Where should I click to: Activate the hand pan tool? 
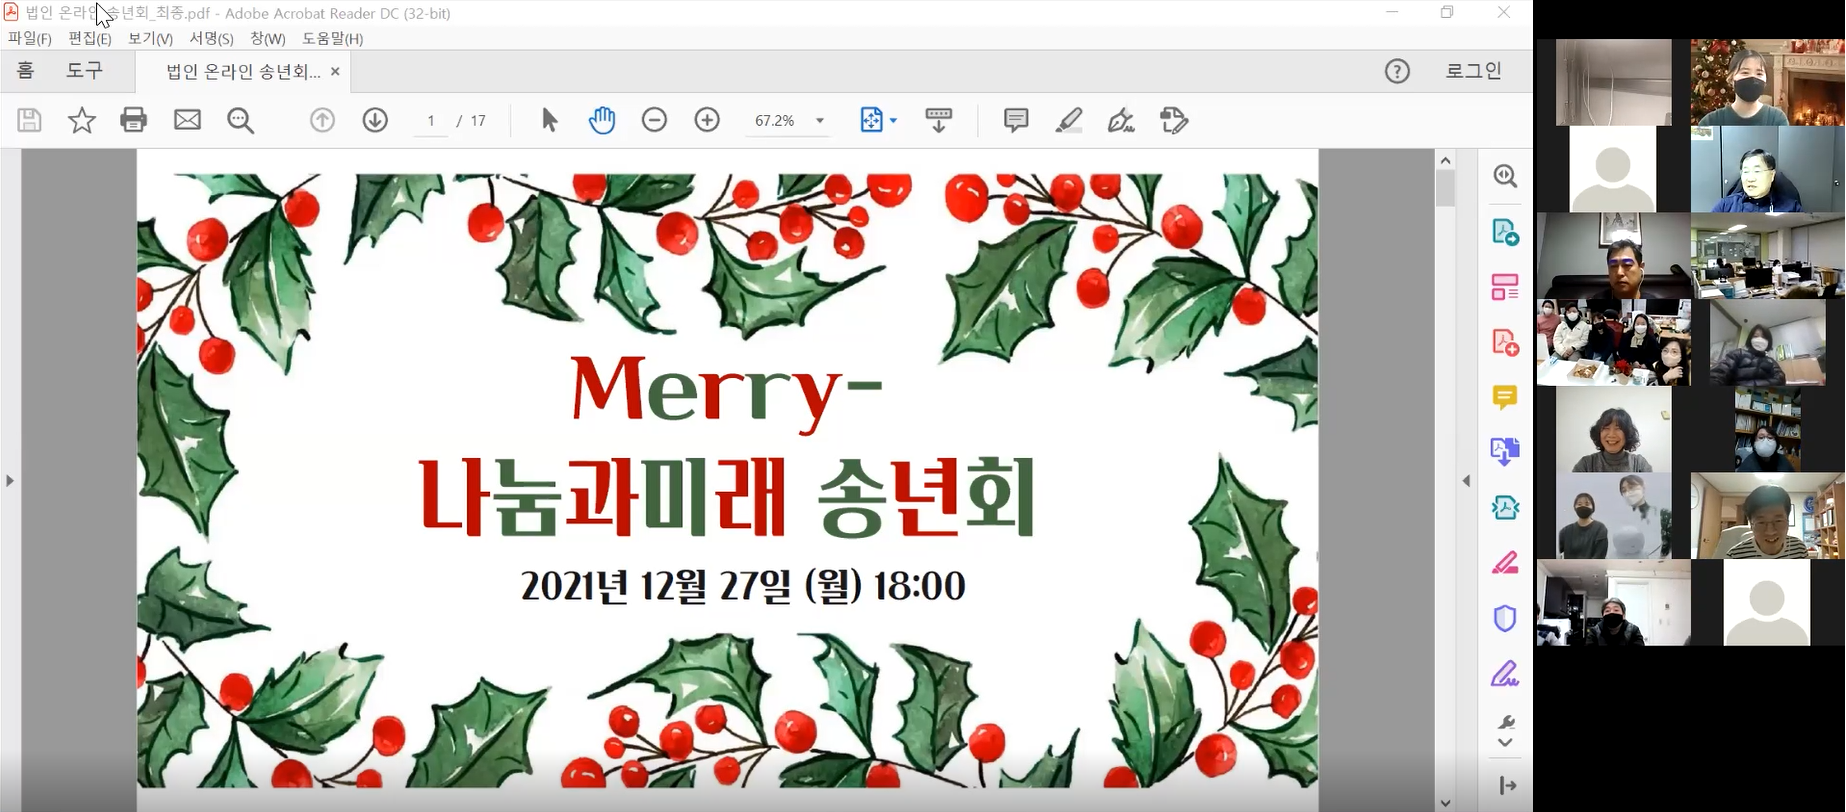pos(601,120)
